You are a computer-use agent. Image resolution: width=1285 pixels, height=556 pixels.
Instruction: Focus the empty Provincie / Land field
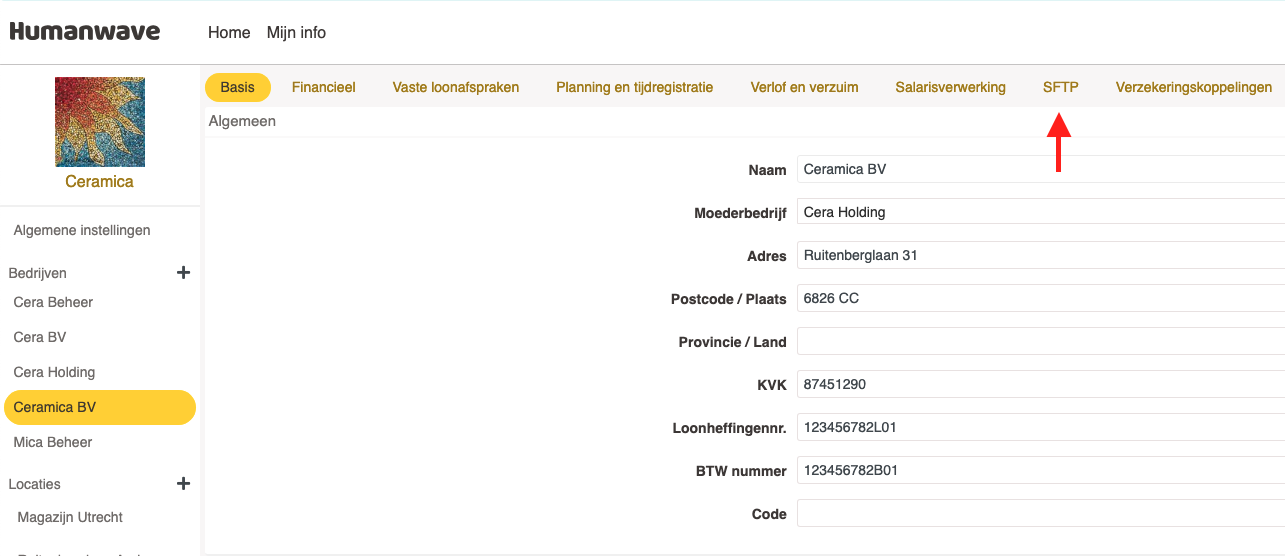(x=1040, y=341)
